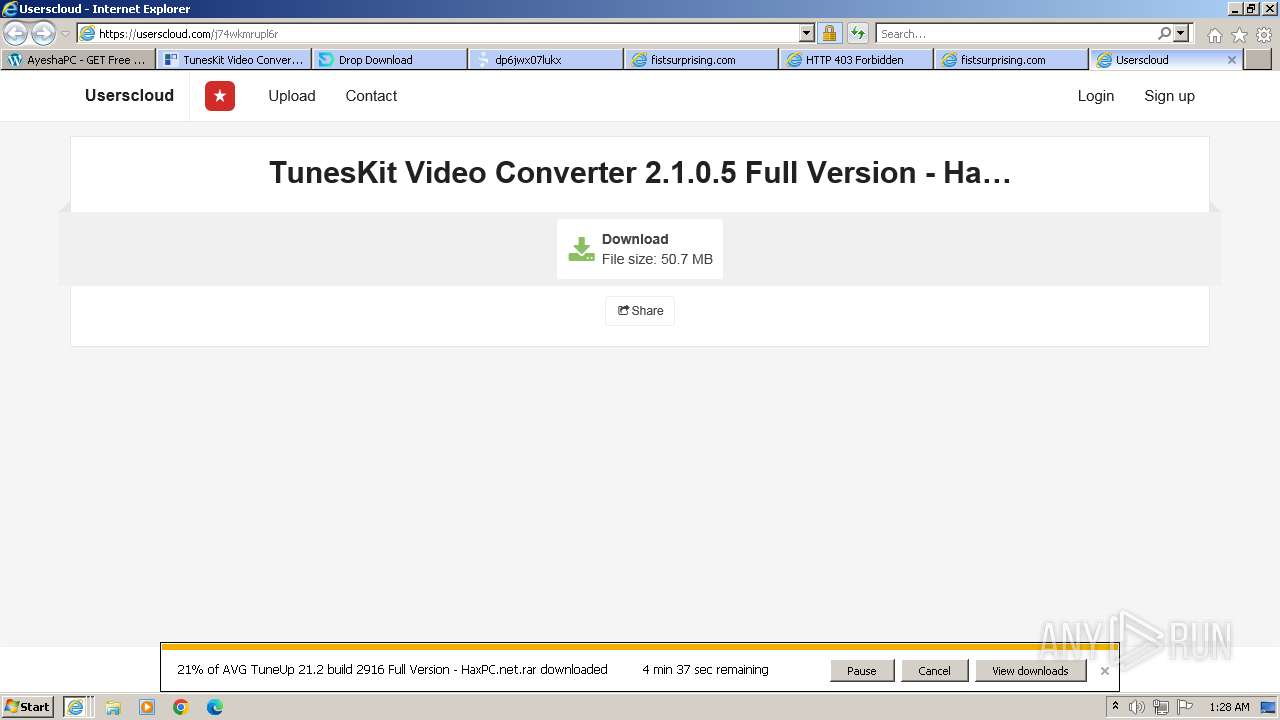This screenshot has height=720, width=1280.
Task: Click the Share button
Action: coord(640,311)
